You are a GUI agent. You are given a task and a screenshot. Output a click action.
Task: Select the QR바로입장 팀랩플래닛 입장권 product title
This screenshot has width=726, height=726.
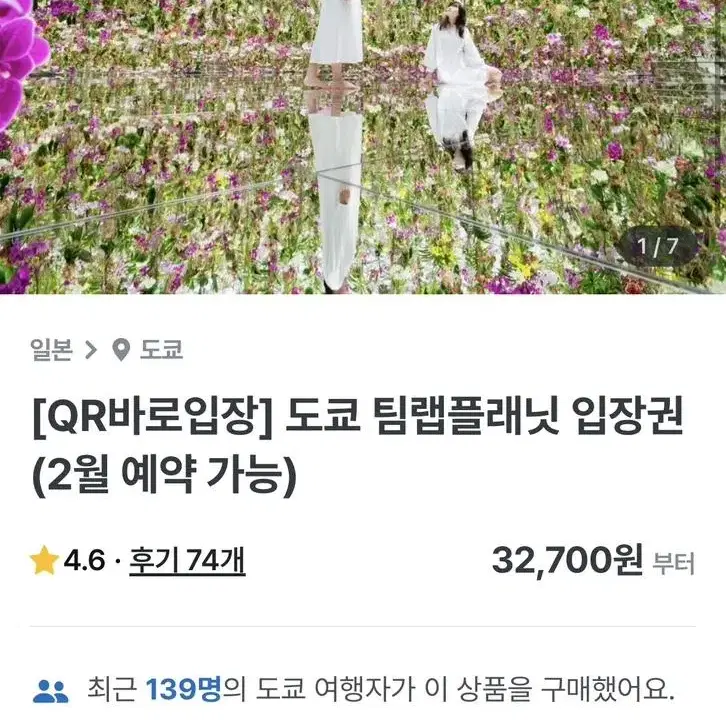(x=358, y=448)
